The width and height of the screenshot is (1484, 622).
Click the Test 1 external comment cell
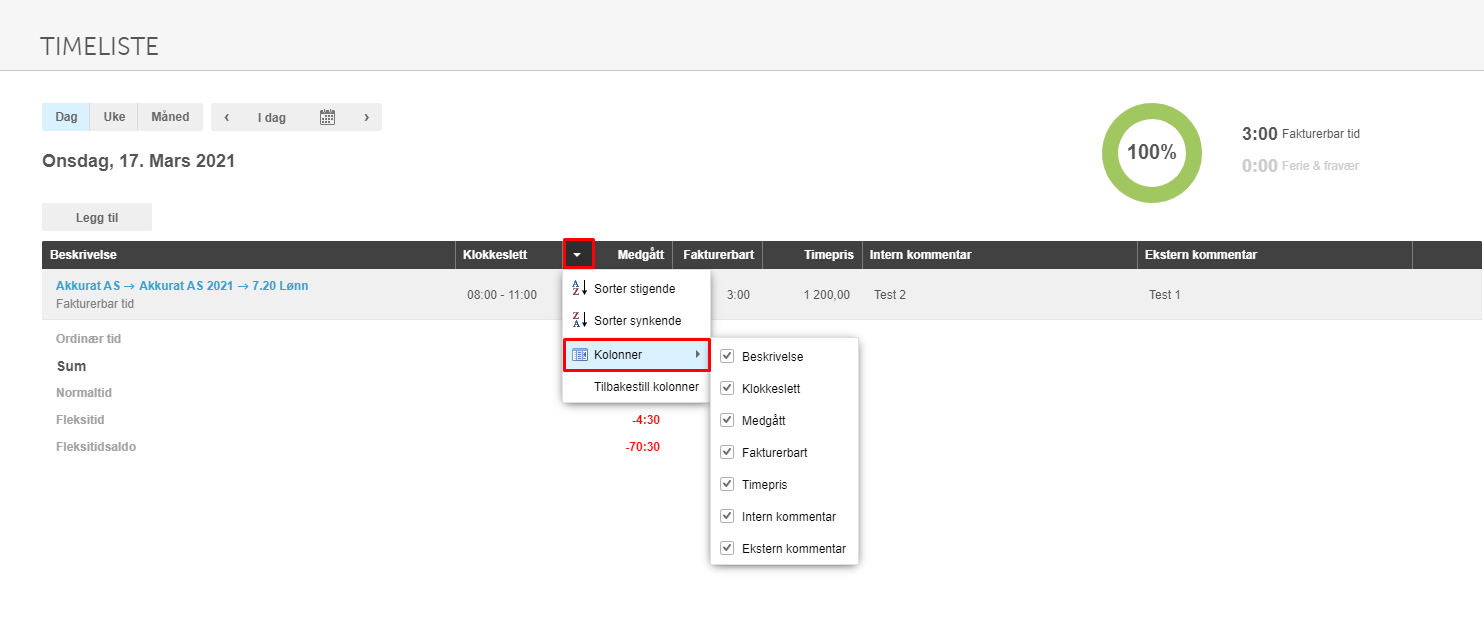[1165, 295]
